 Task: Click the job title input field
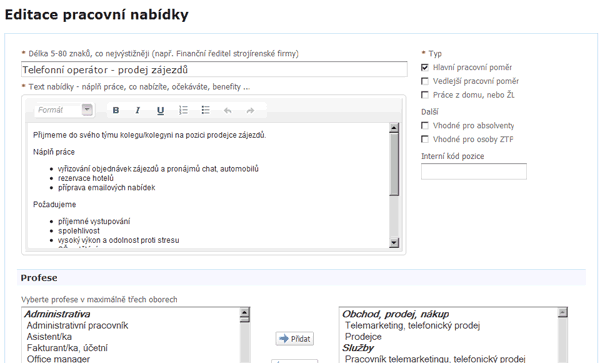(214, 70)
